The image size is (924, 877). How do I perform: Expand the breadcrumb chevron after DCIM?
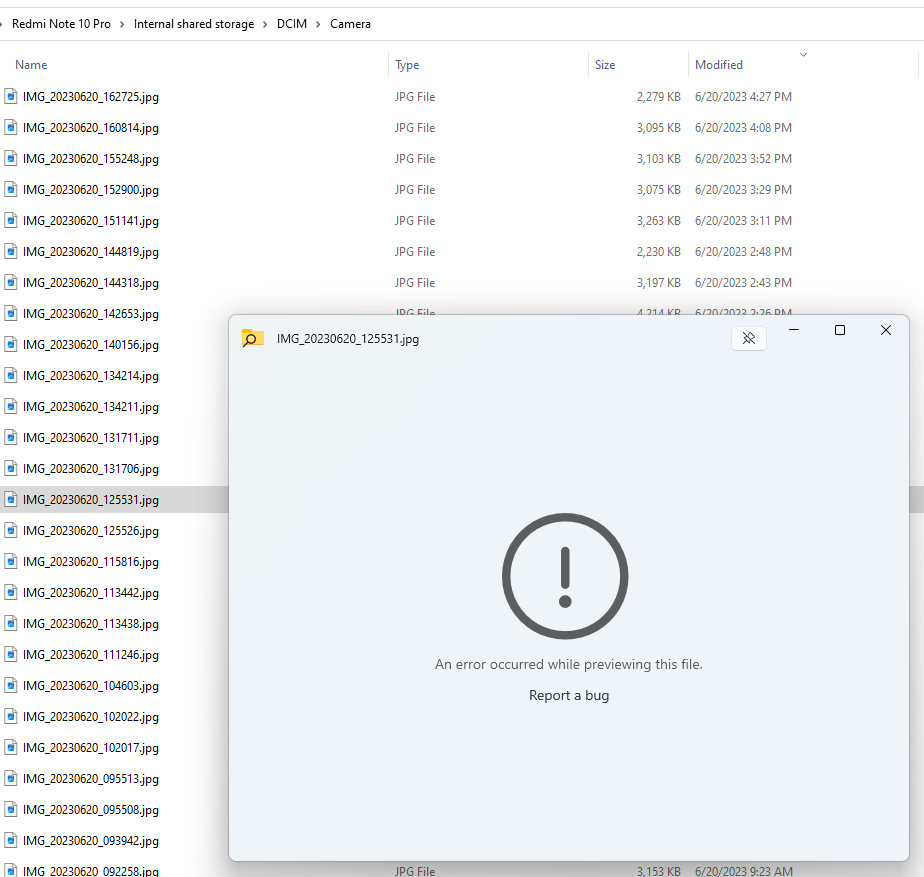coord(317,23)
